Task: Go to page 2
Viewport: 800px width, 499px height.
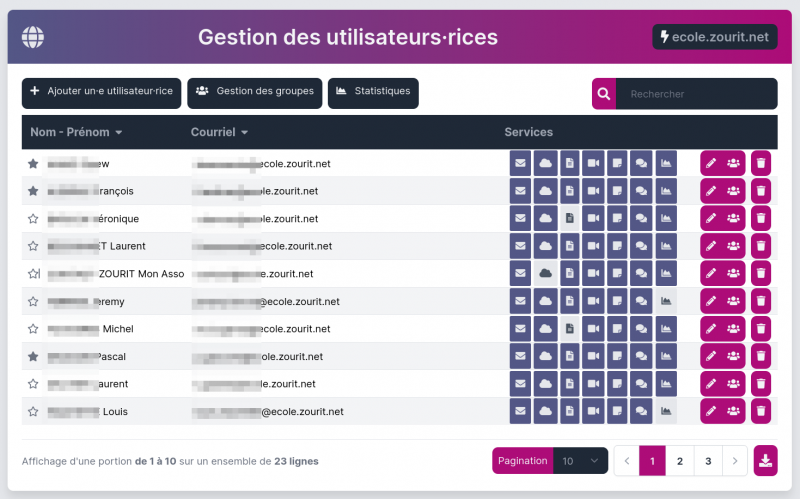Action: tap(680, 461)
